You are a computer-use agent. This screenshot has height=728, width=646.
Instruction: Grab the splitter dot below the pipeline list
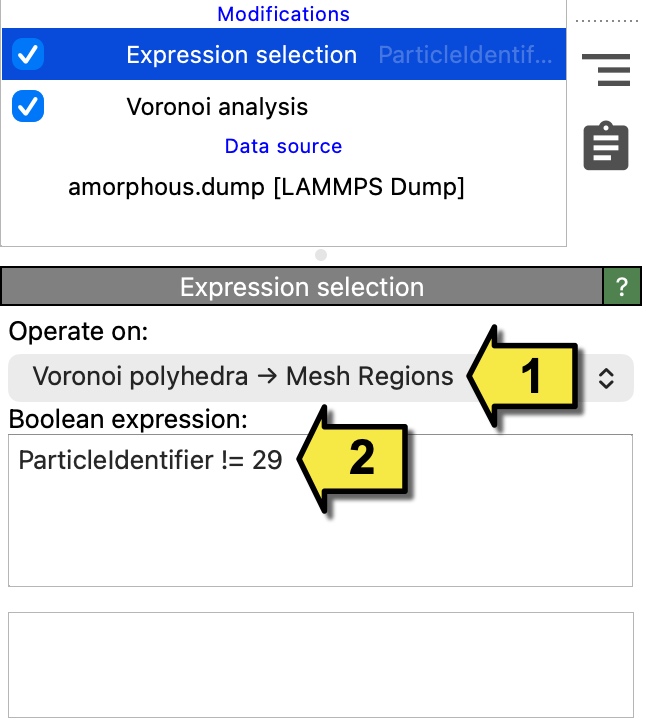click(320, 255)
